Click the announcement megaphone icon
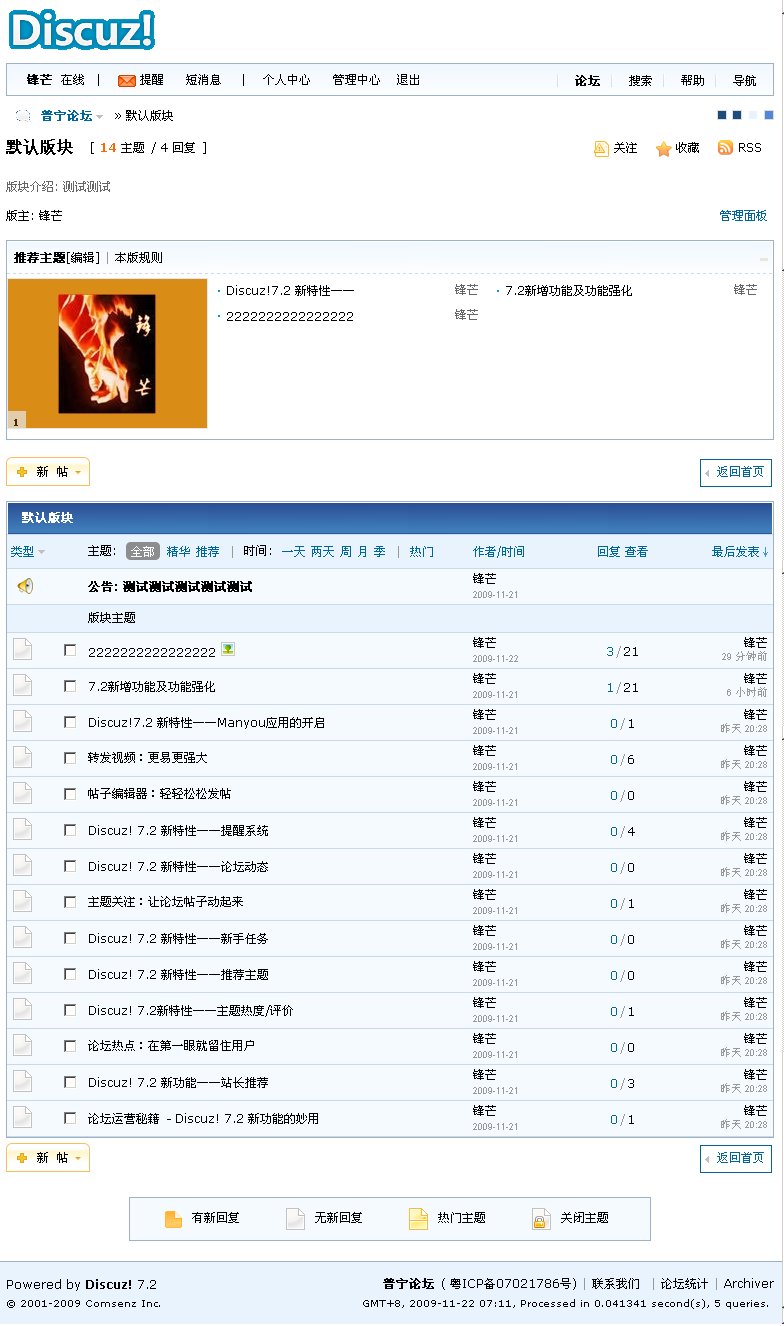 pos(24,586)
